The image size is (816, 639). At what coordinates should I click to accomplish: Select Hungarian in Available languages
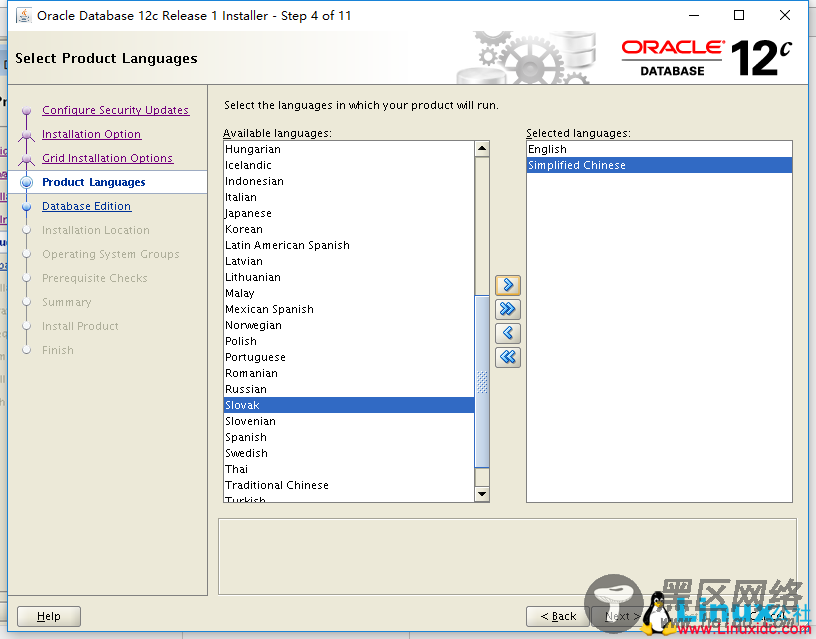point(349,149)
